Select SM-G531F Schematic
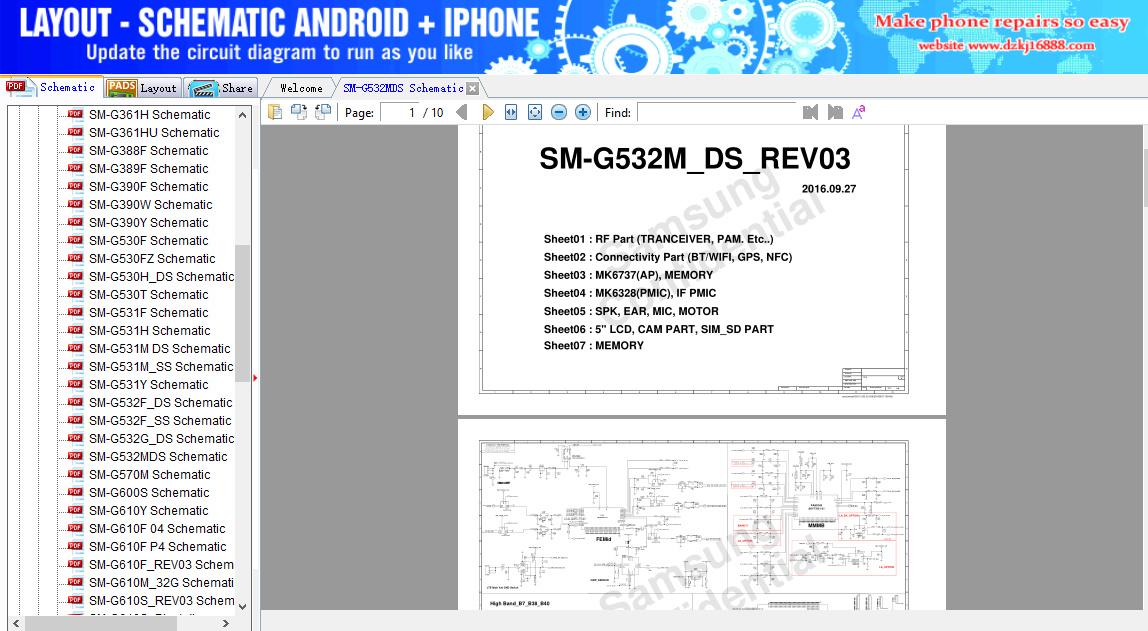The image size is (1148, 631). pyautogui.click(x=149, y=313)
